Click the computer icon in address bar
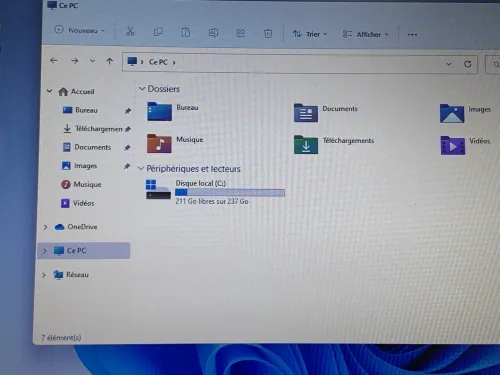Viewport: 500px width, 375px height. pyautogui.click(x=132, y=61)
